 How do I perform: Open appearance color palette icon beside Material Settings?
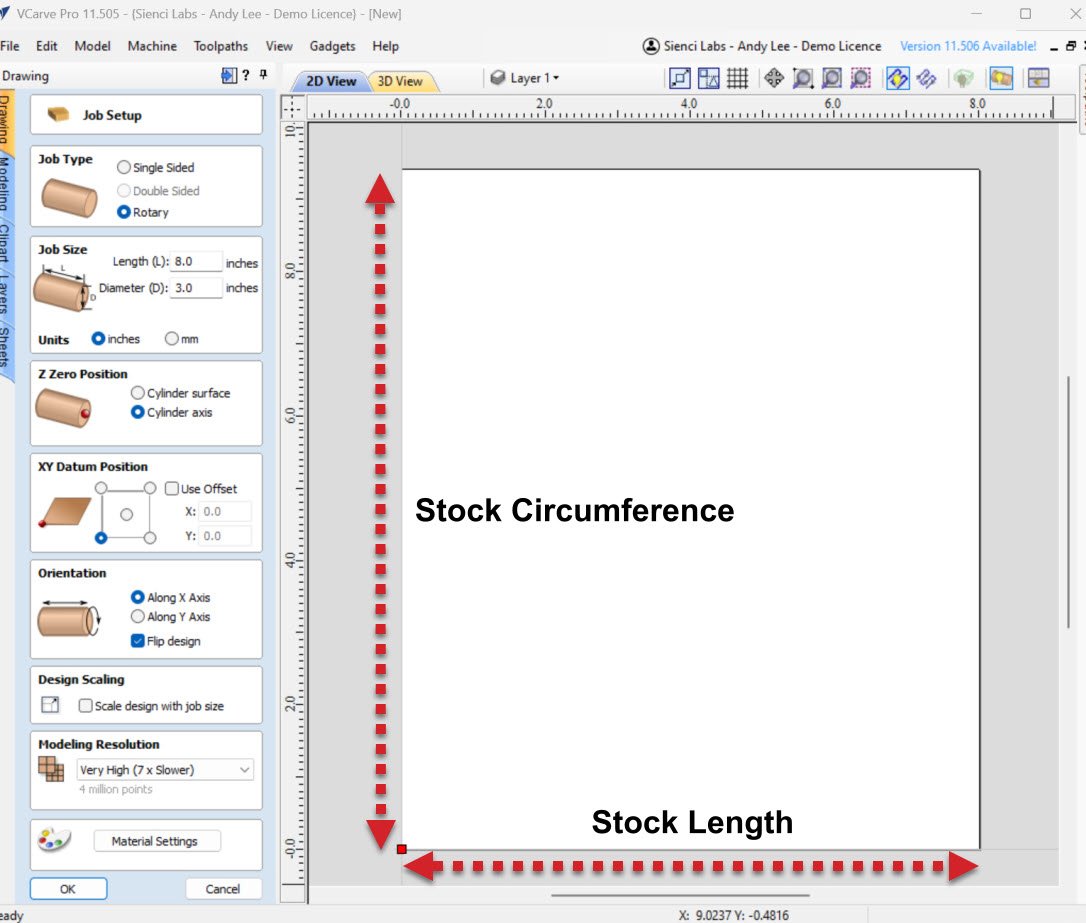coord(52,841)
